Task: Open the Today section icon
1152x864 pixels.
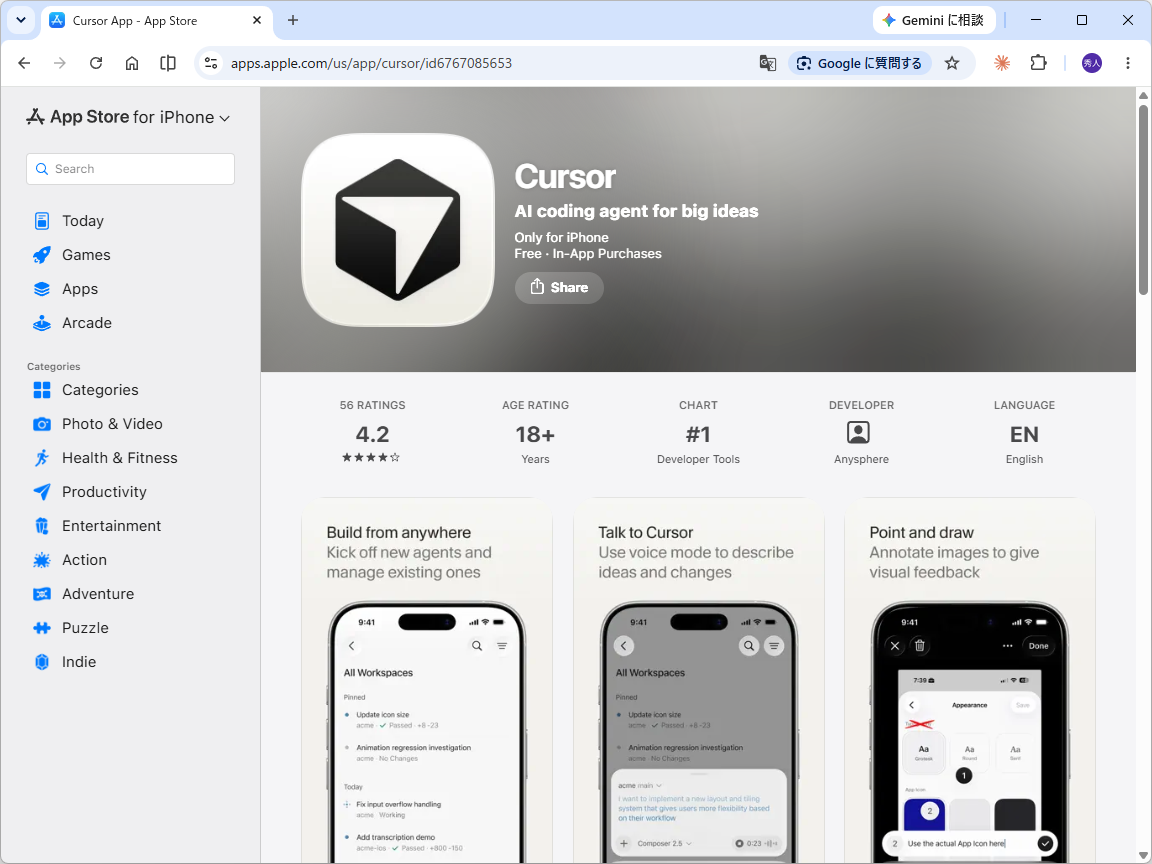Action: point(42,220)
